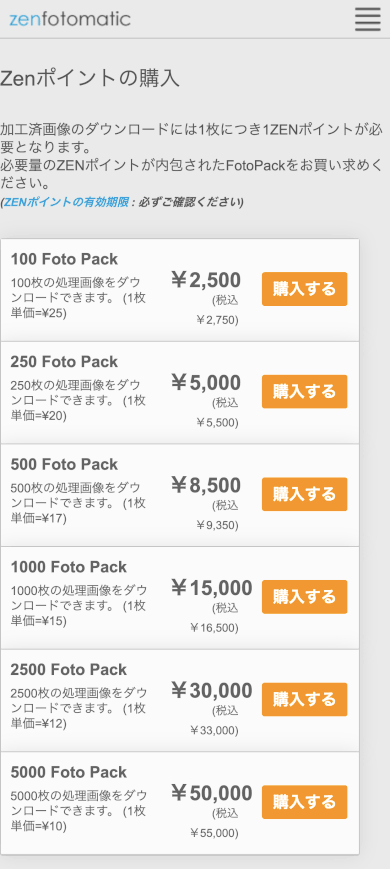Buy the 250 Foto Pack
This screenshot has height=869, width=390.
pyautogui.click(x=305, y=391)
